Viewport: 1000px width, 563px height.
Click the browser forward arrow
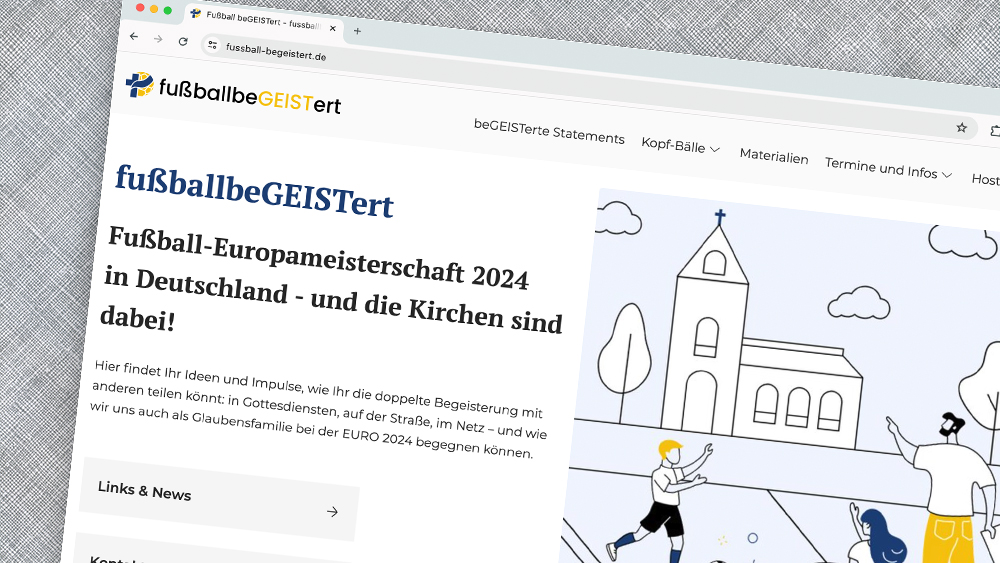pos(158,39)
